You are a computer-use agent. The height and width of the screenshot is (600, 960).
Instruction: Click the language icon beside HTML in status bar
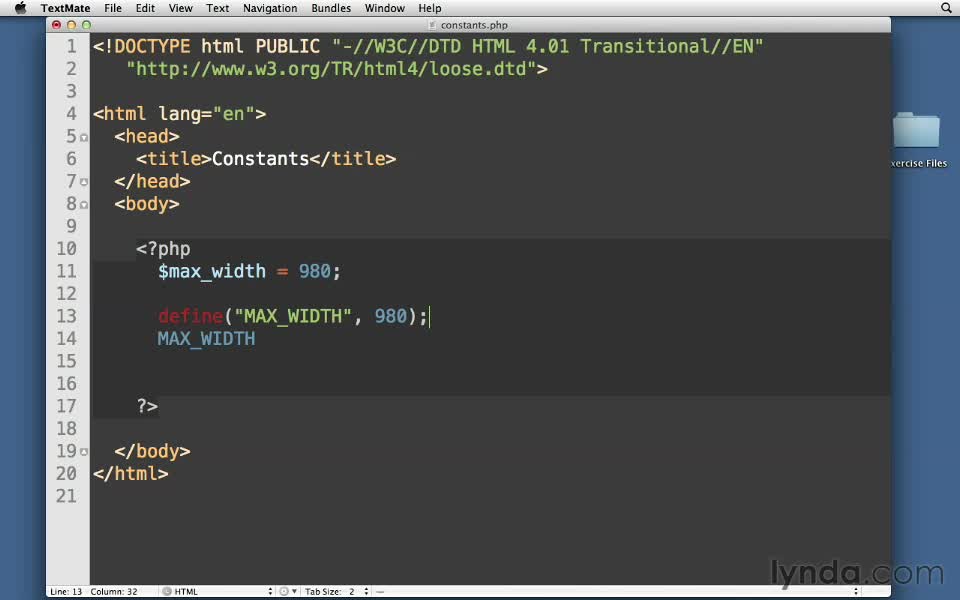coord(166,591)
